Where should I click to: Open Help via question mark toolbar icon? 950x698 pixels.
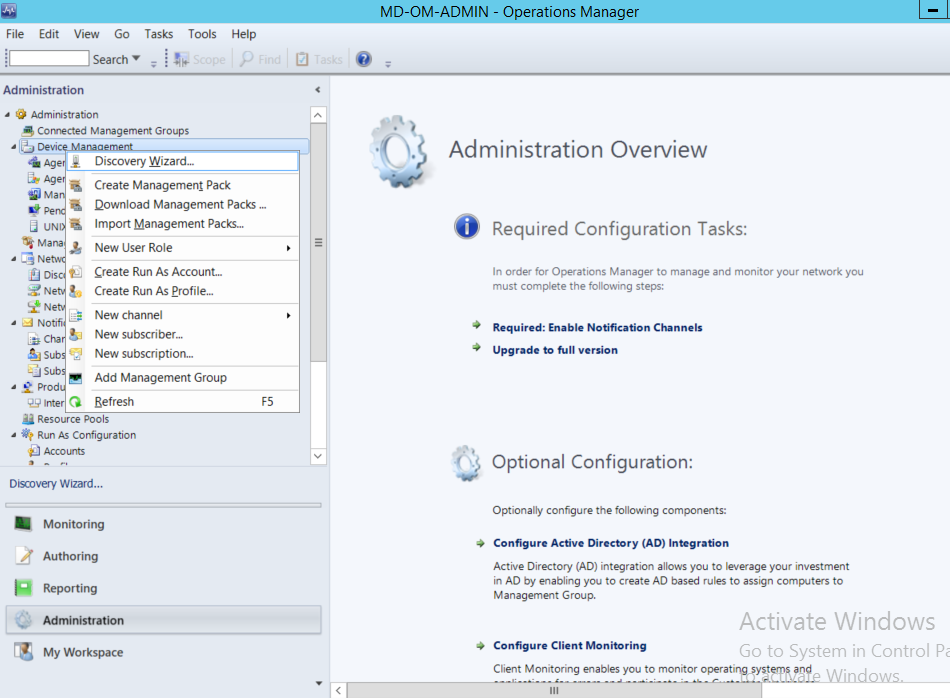click(x=363, y=58)
